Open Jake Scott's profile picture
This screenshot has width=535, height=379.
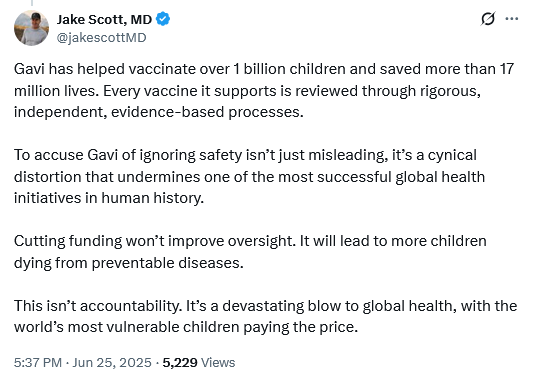pos(31,28)
